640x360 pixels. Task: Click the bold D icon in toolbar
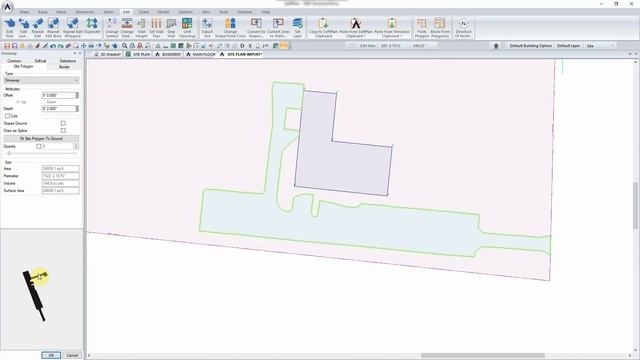242,46
